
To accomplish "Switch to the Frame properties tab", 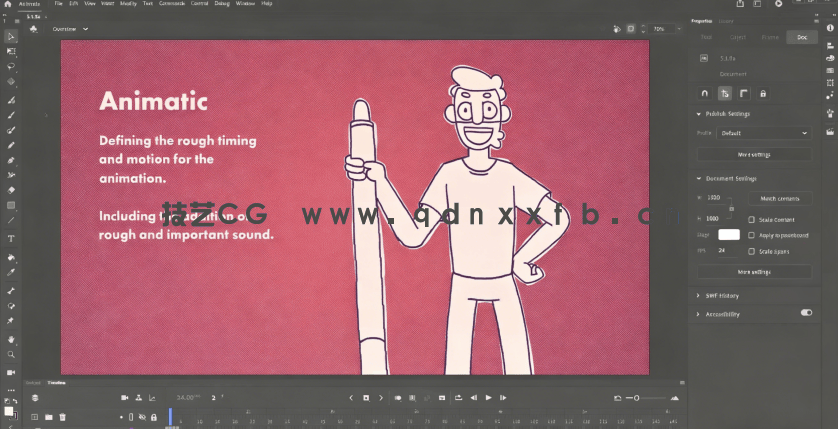I will point(770,37).
